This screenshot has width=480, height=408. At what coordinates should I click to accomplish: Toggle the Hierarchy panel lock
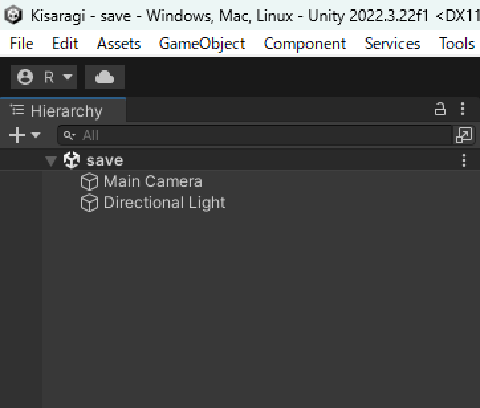coord(440,109)
